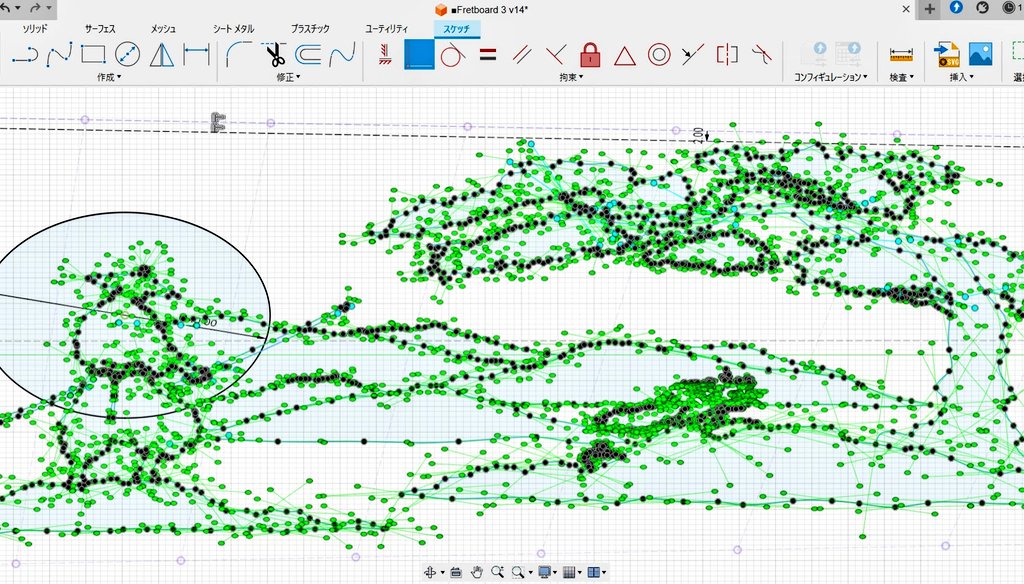Apply the Equal constraint
Screen dimensions: 1024x584
point(488,55)
